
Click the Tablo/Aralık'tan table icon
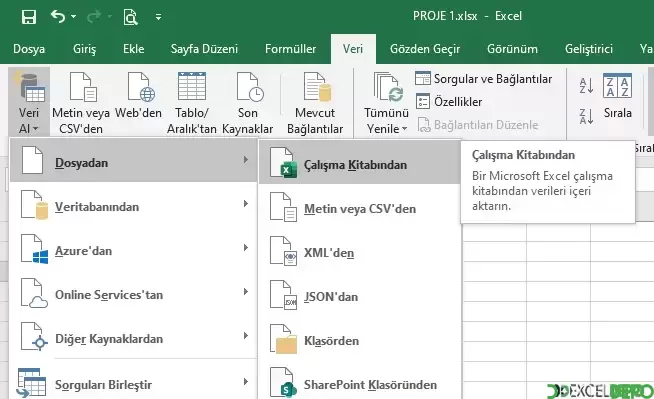191,86
